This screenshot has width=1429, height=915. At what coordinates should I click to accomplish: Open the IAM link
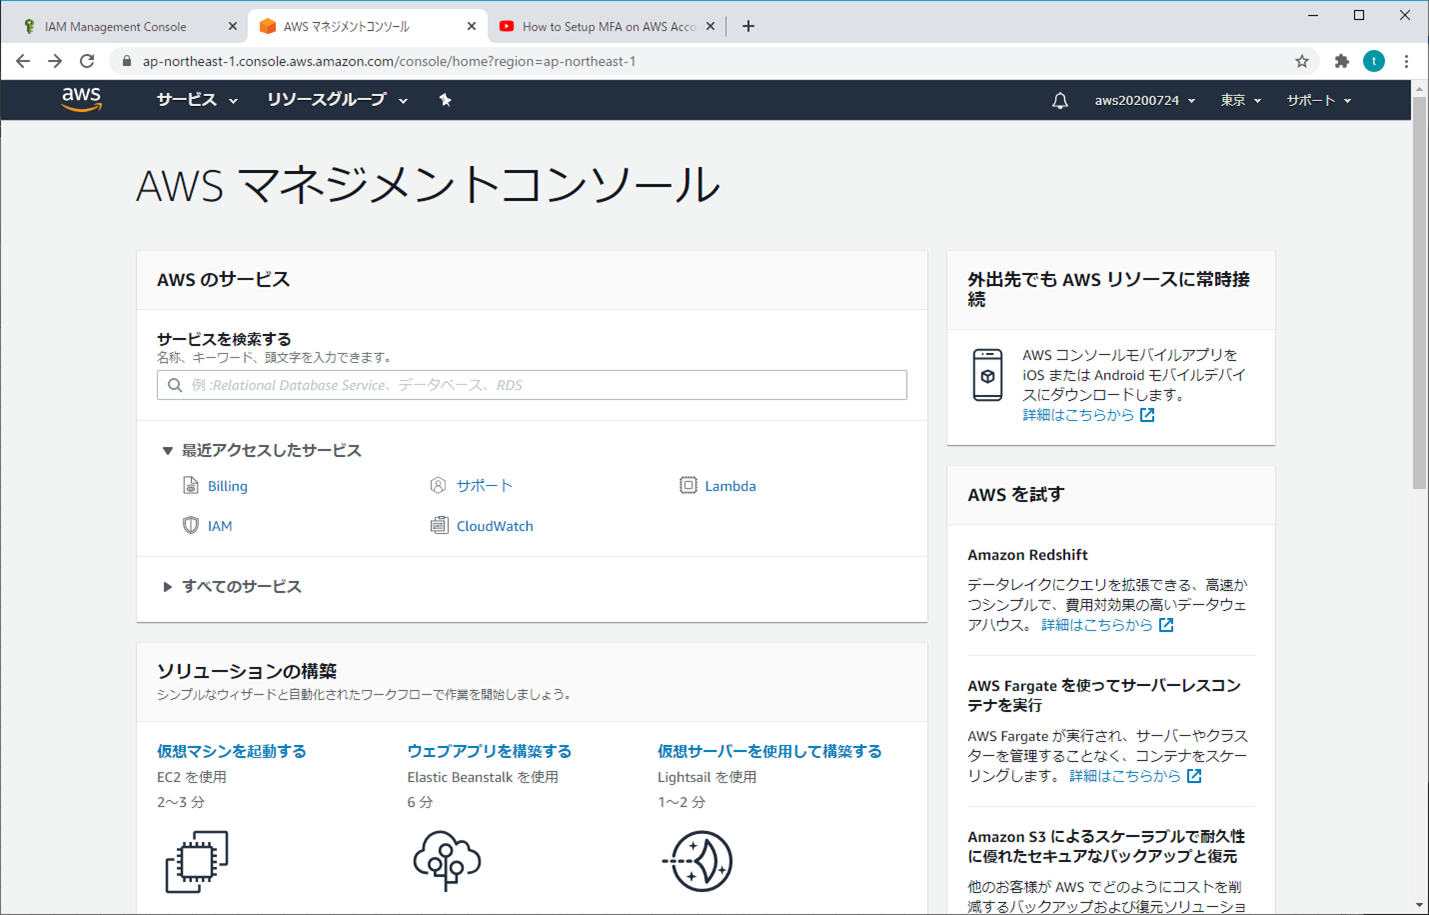pyautogui.click(x=220, y=526)
